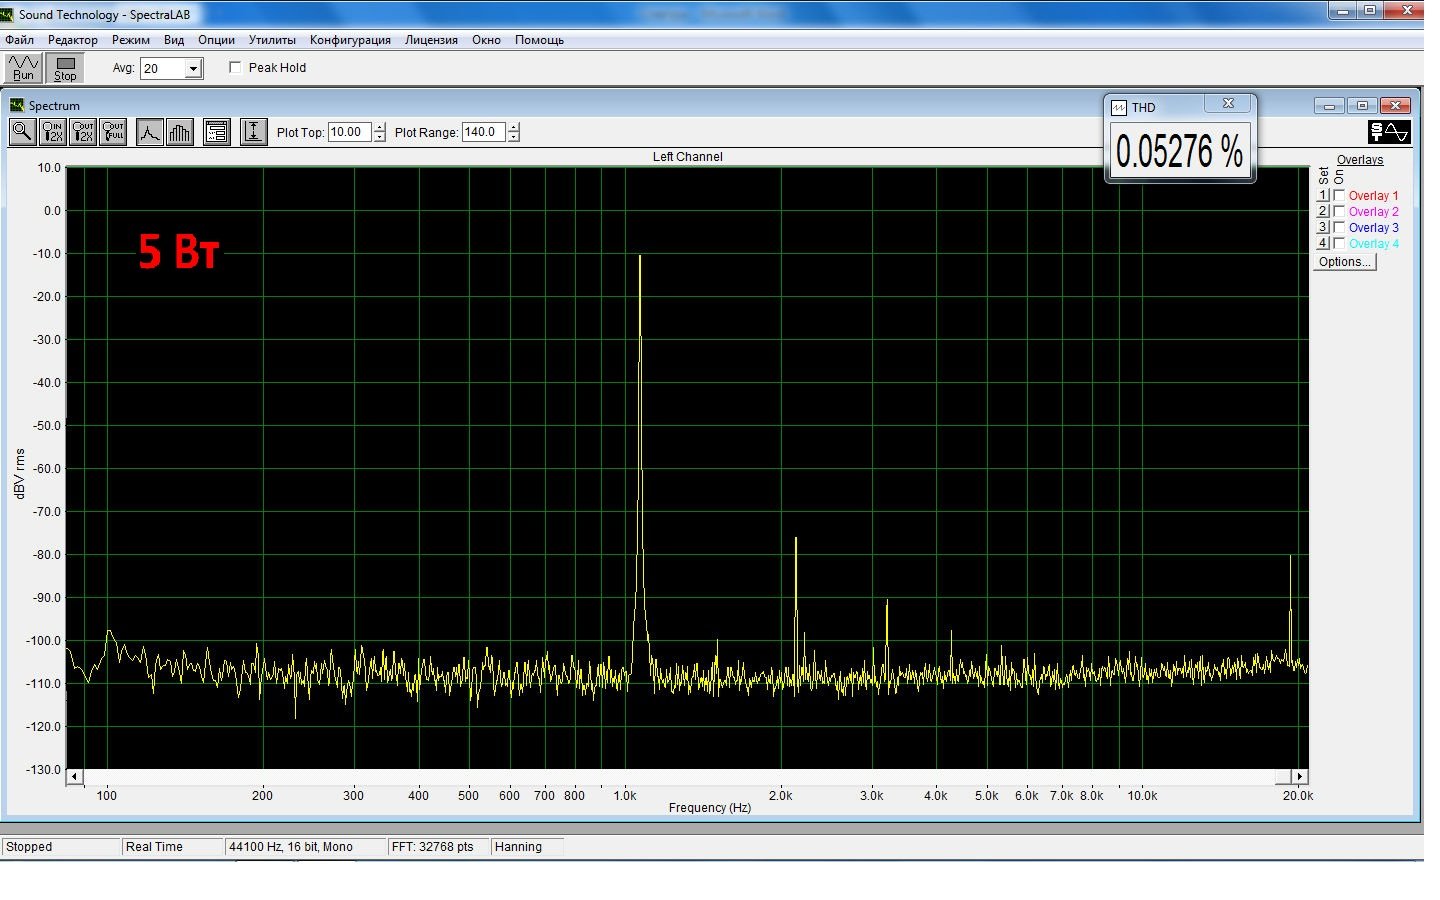Click the frequency scrollbar right arrow
Image resolution: width=1440 pixels, height=900 pixels.
coord(1299,776)
